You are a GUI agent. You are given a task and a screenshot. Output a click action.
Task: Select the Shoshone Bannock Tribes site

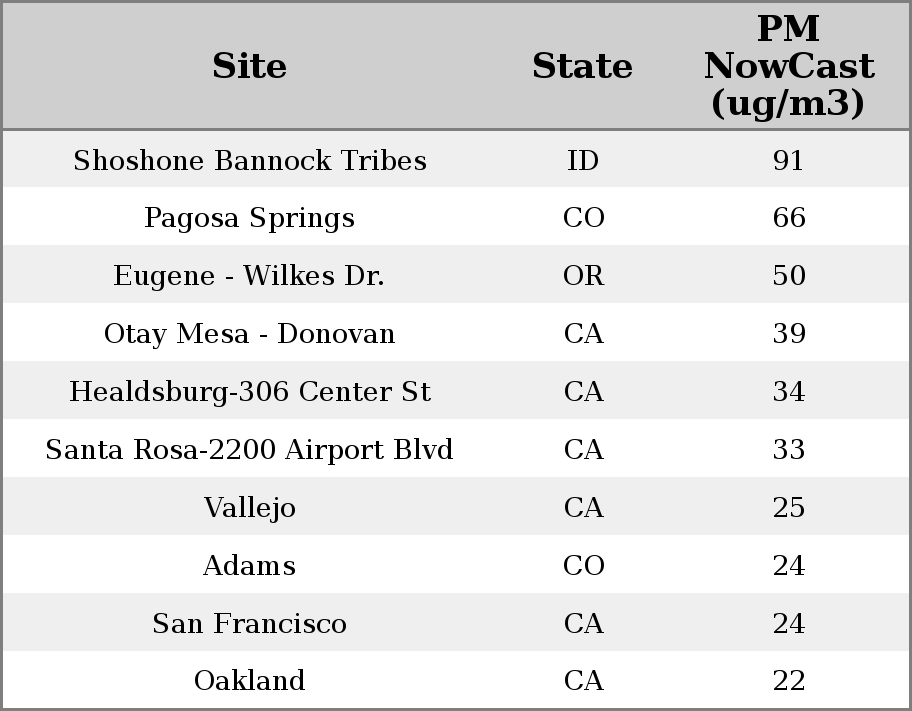click(249, 161)
